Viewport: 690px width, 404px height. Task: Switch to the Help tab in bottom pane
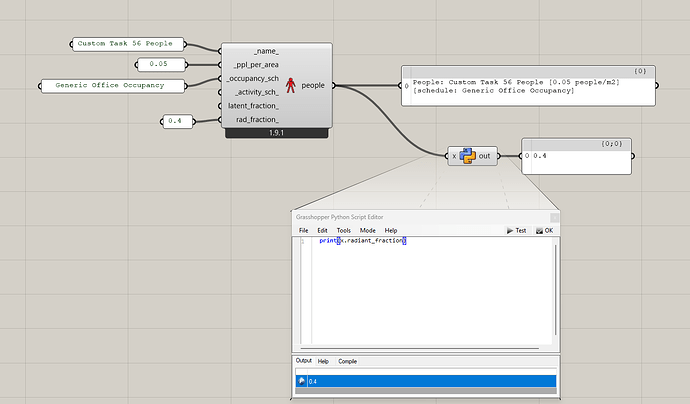coord(323,361)
